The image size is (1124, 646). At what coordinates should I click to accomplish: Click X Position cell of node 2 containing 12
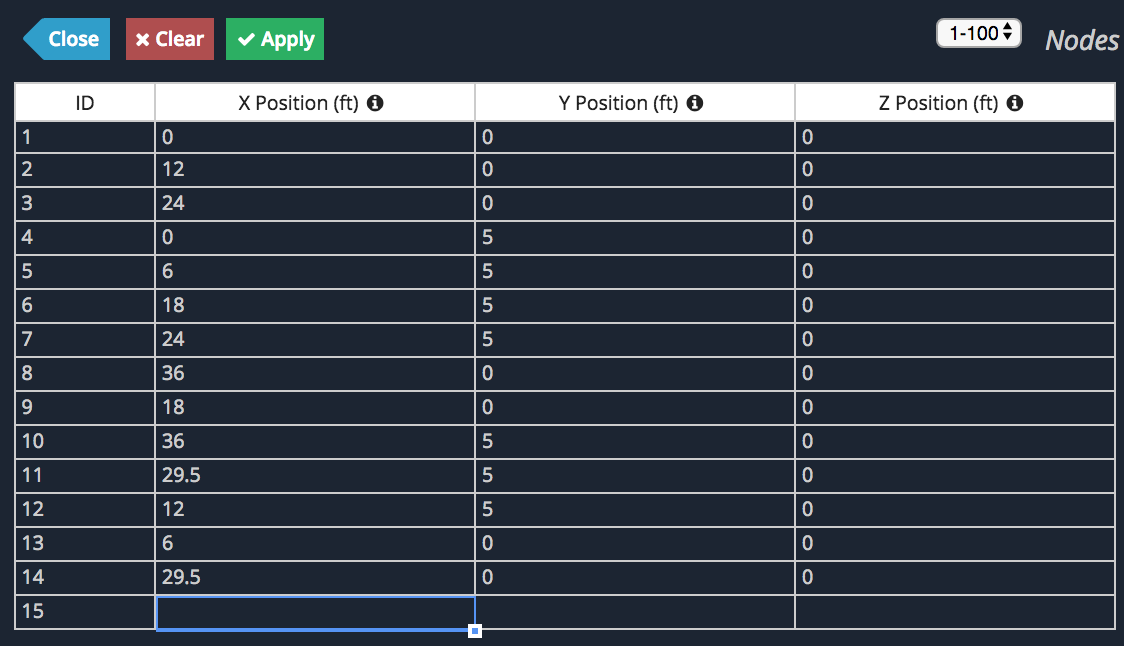tap(315, 170)
